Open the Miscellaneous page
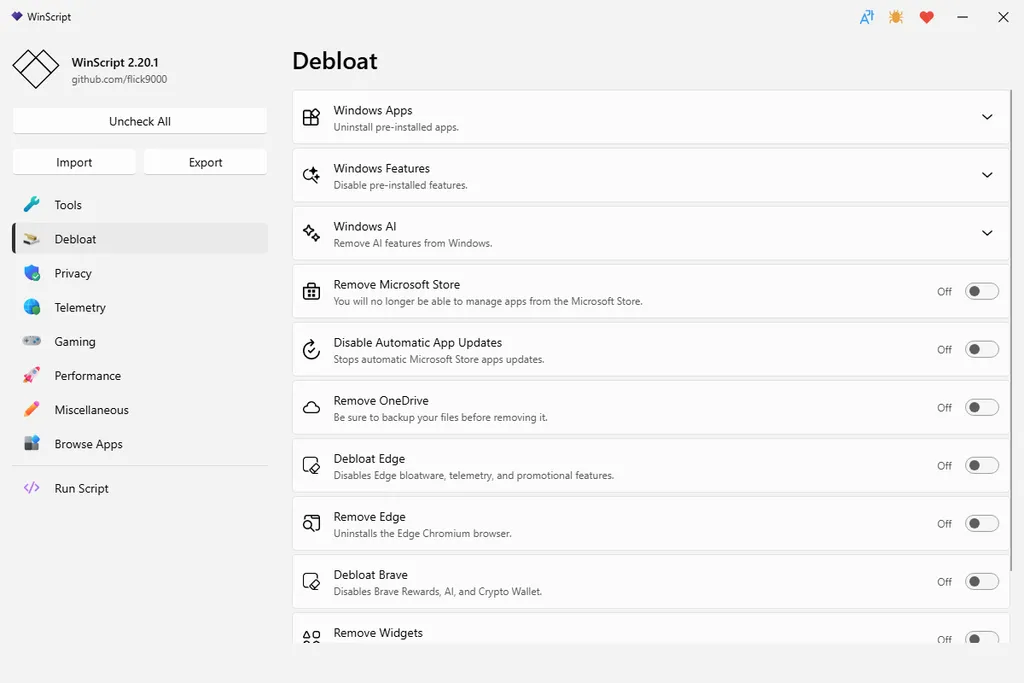Screen dimensions: 1024x683 pos(140,409)
